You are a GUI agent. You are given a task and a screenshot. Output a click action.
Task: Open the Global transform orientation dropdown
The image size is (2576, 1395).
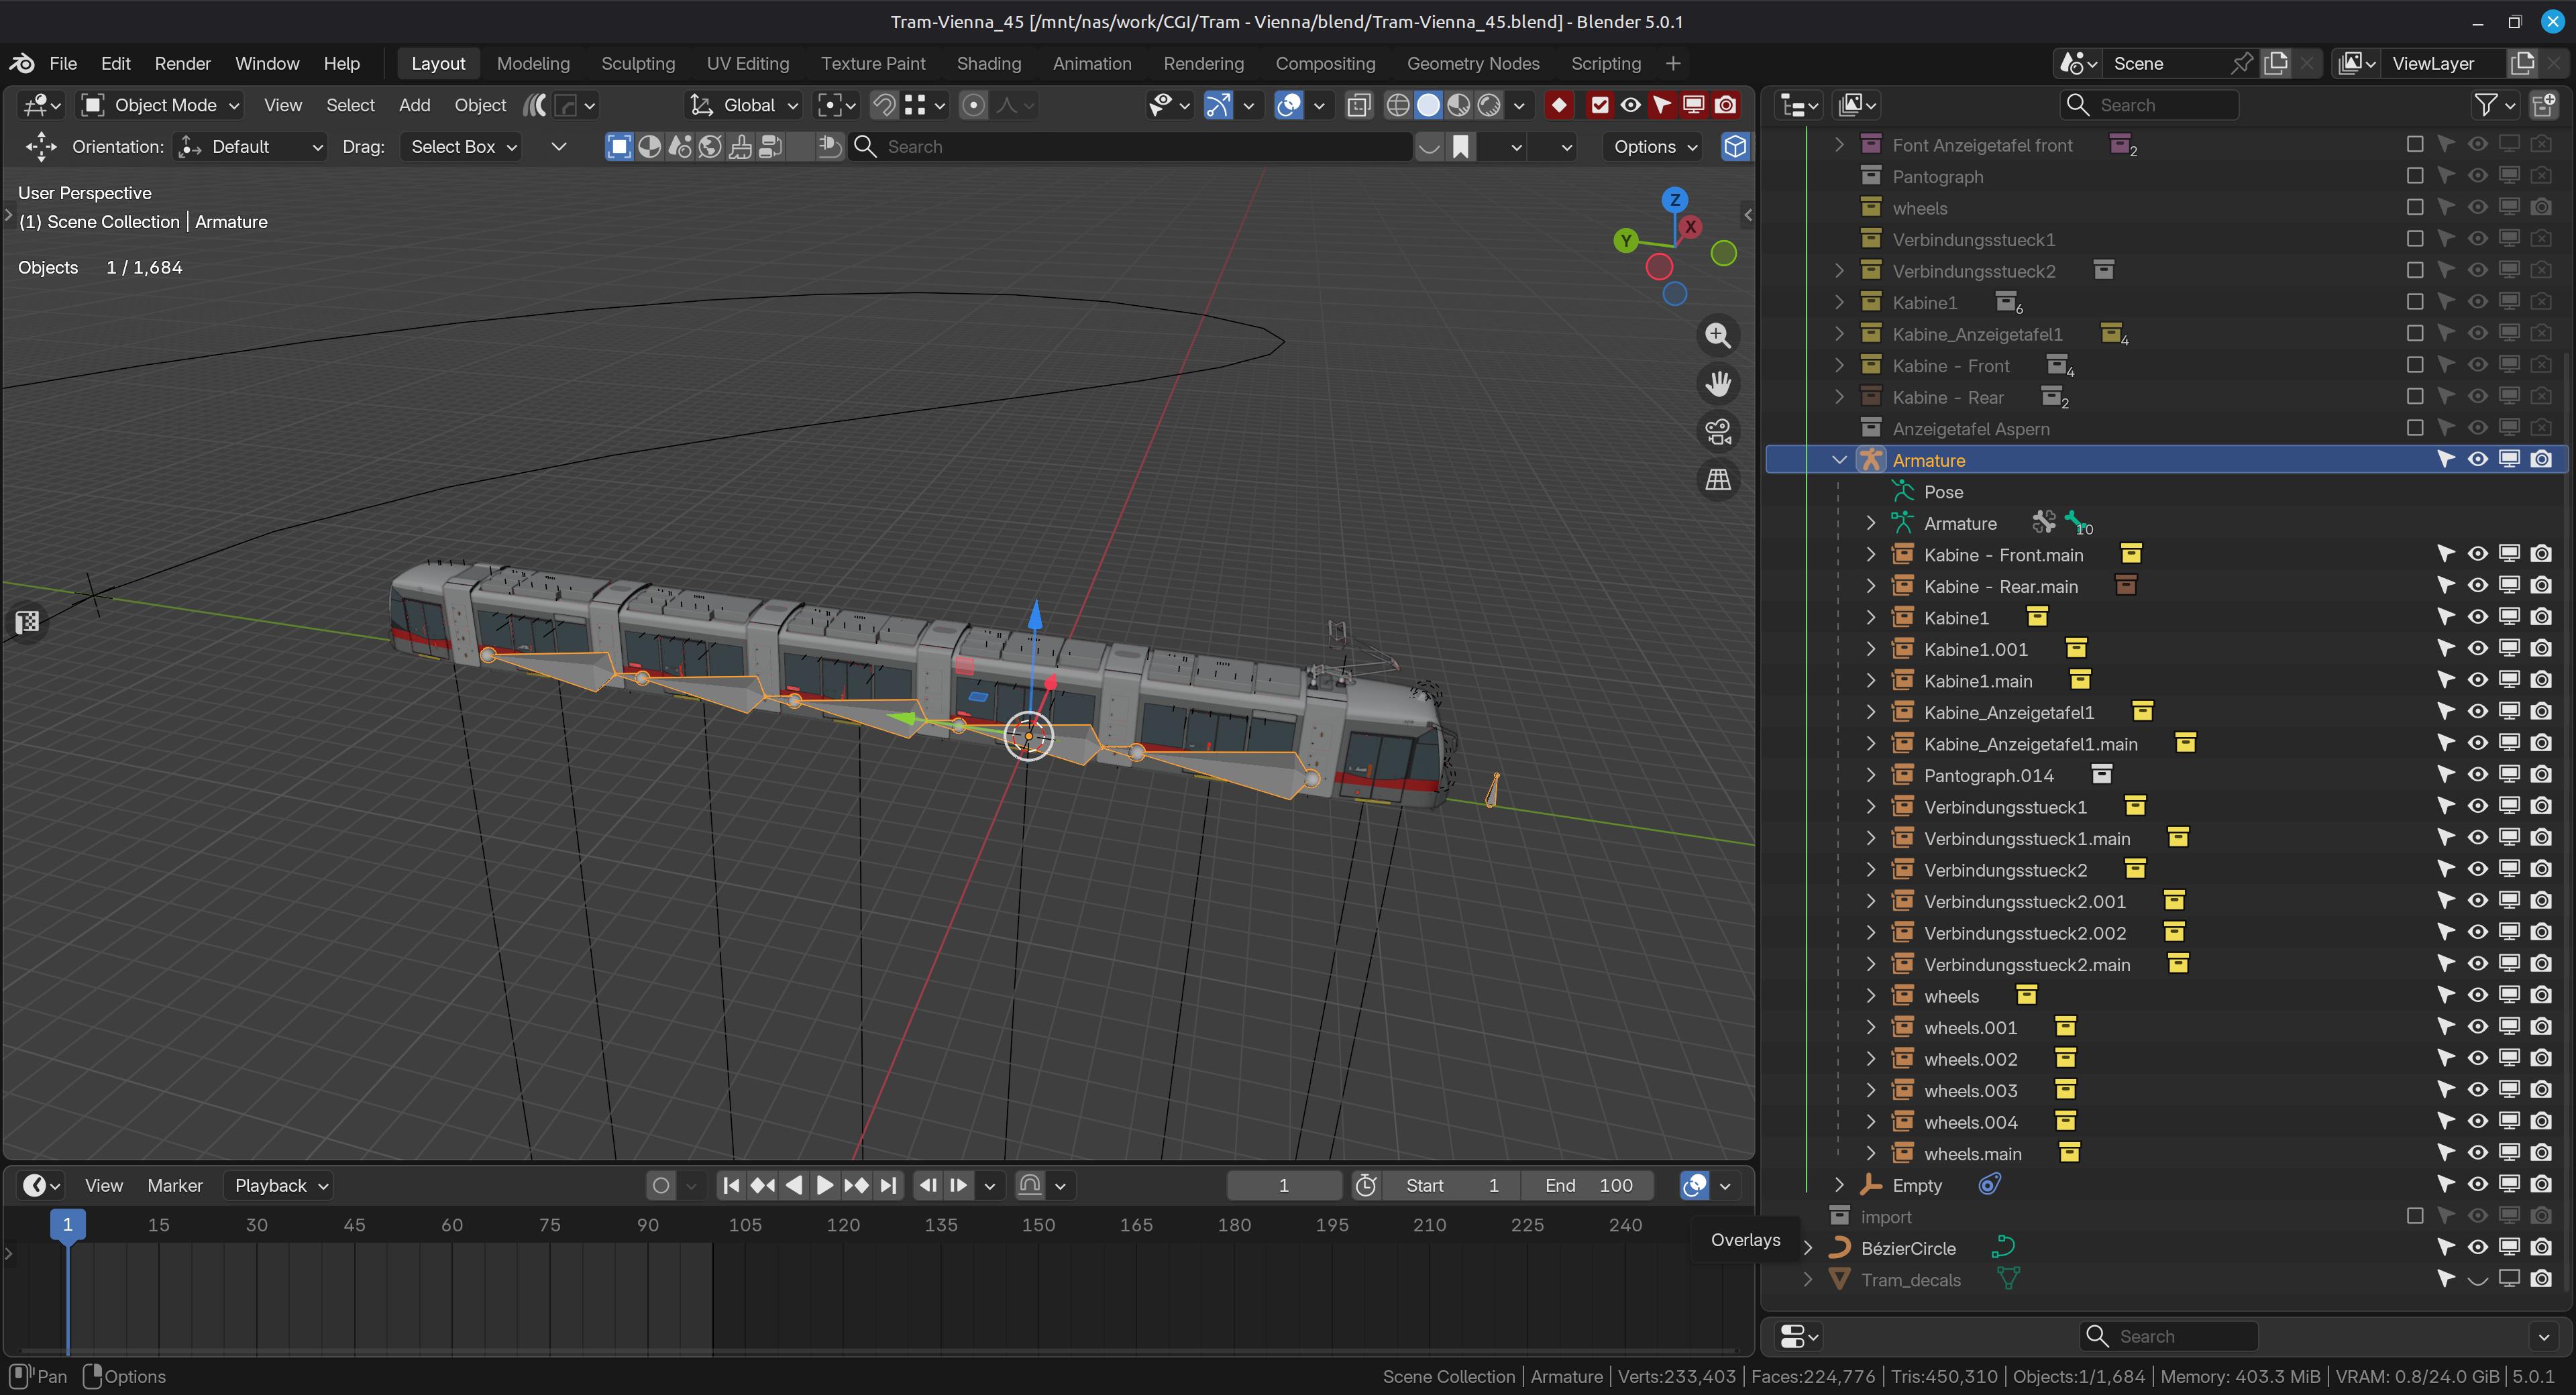pyautogui.click(x=744, y=105)
